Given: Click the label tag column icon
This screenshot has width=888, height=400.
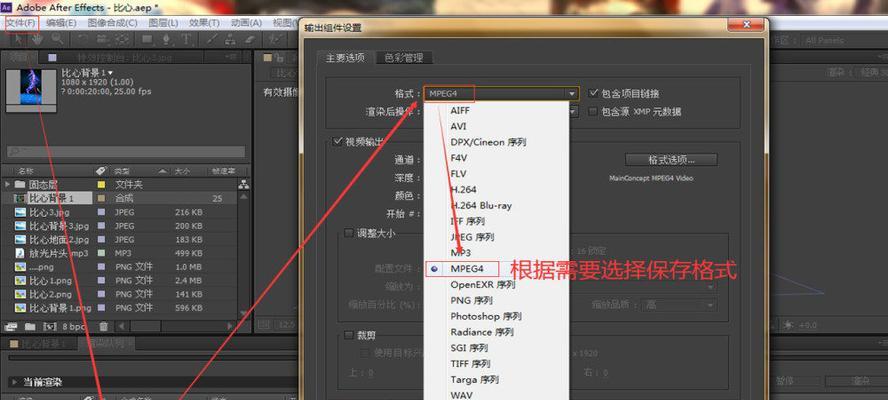Looking at the screenshot, I should coord(101,171).
